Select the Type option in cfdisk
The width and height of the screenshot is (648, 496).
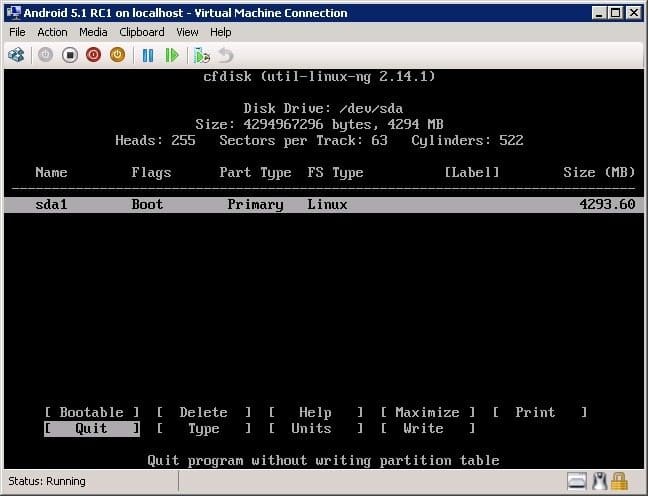point(204,429)
